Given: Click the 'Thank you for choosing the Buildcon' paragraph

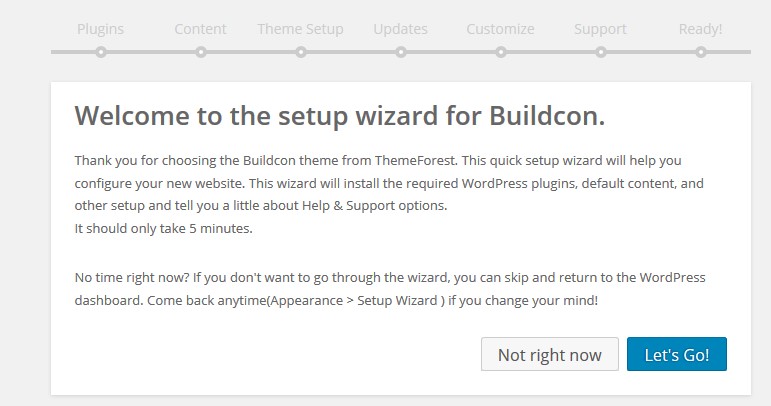Looking at the screenshot, I should [389, 183].
